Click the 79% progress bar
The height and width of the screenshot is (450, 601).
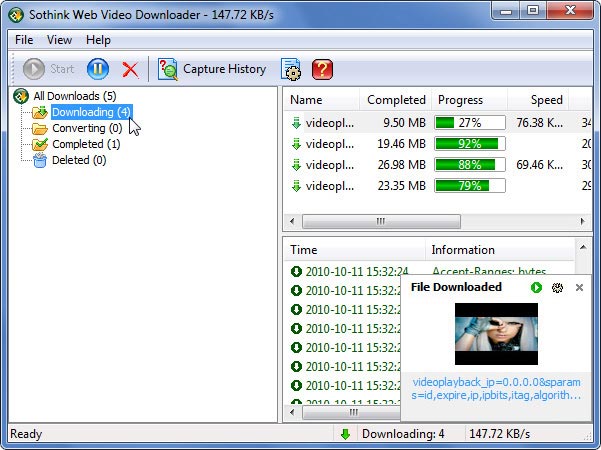(470, 186)
